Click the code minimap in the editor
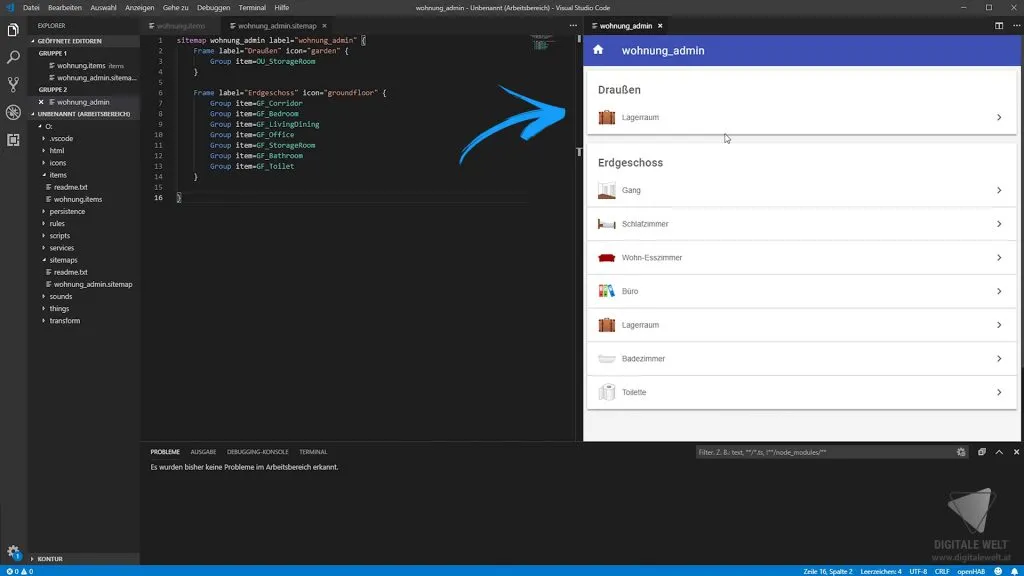This screenshot has width=1024, height=576. pos(541,43)
